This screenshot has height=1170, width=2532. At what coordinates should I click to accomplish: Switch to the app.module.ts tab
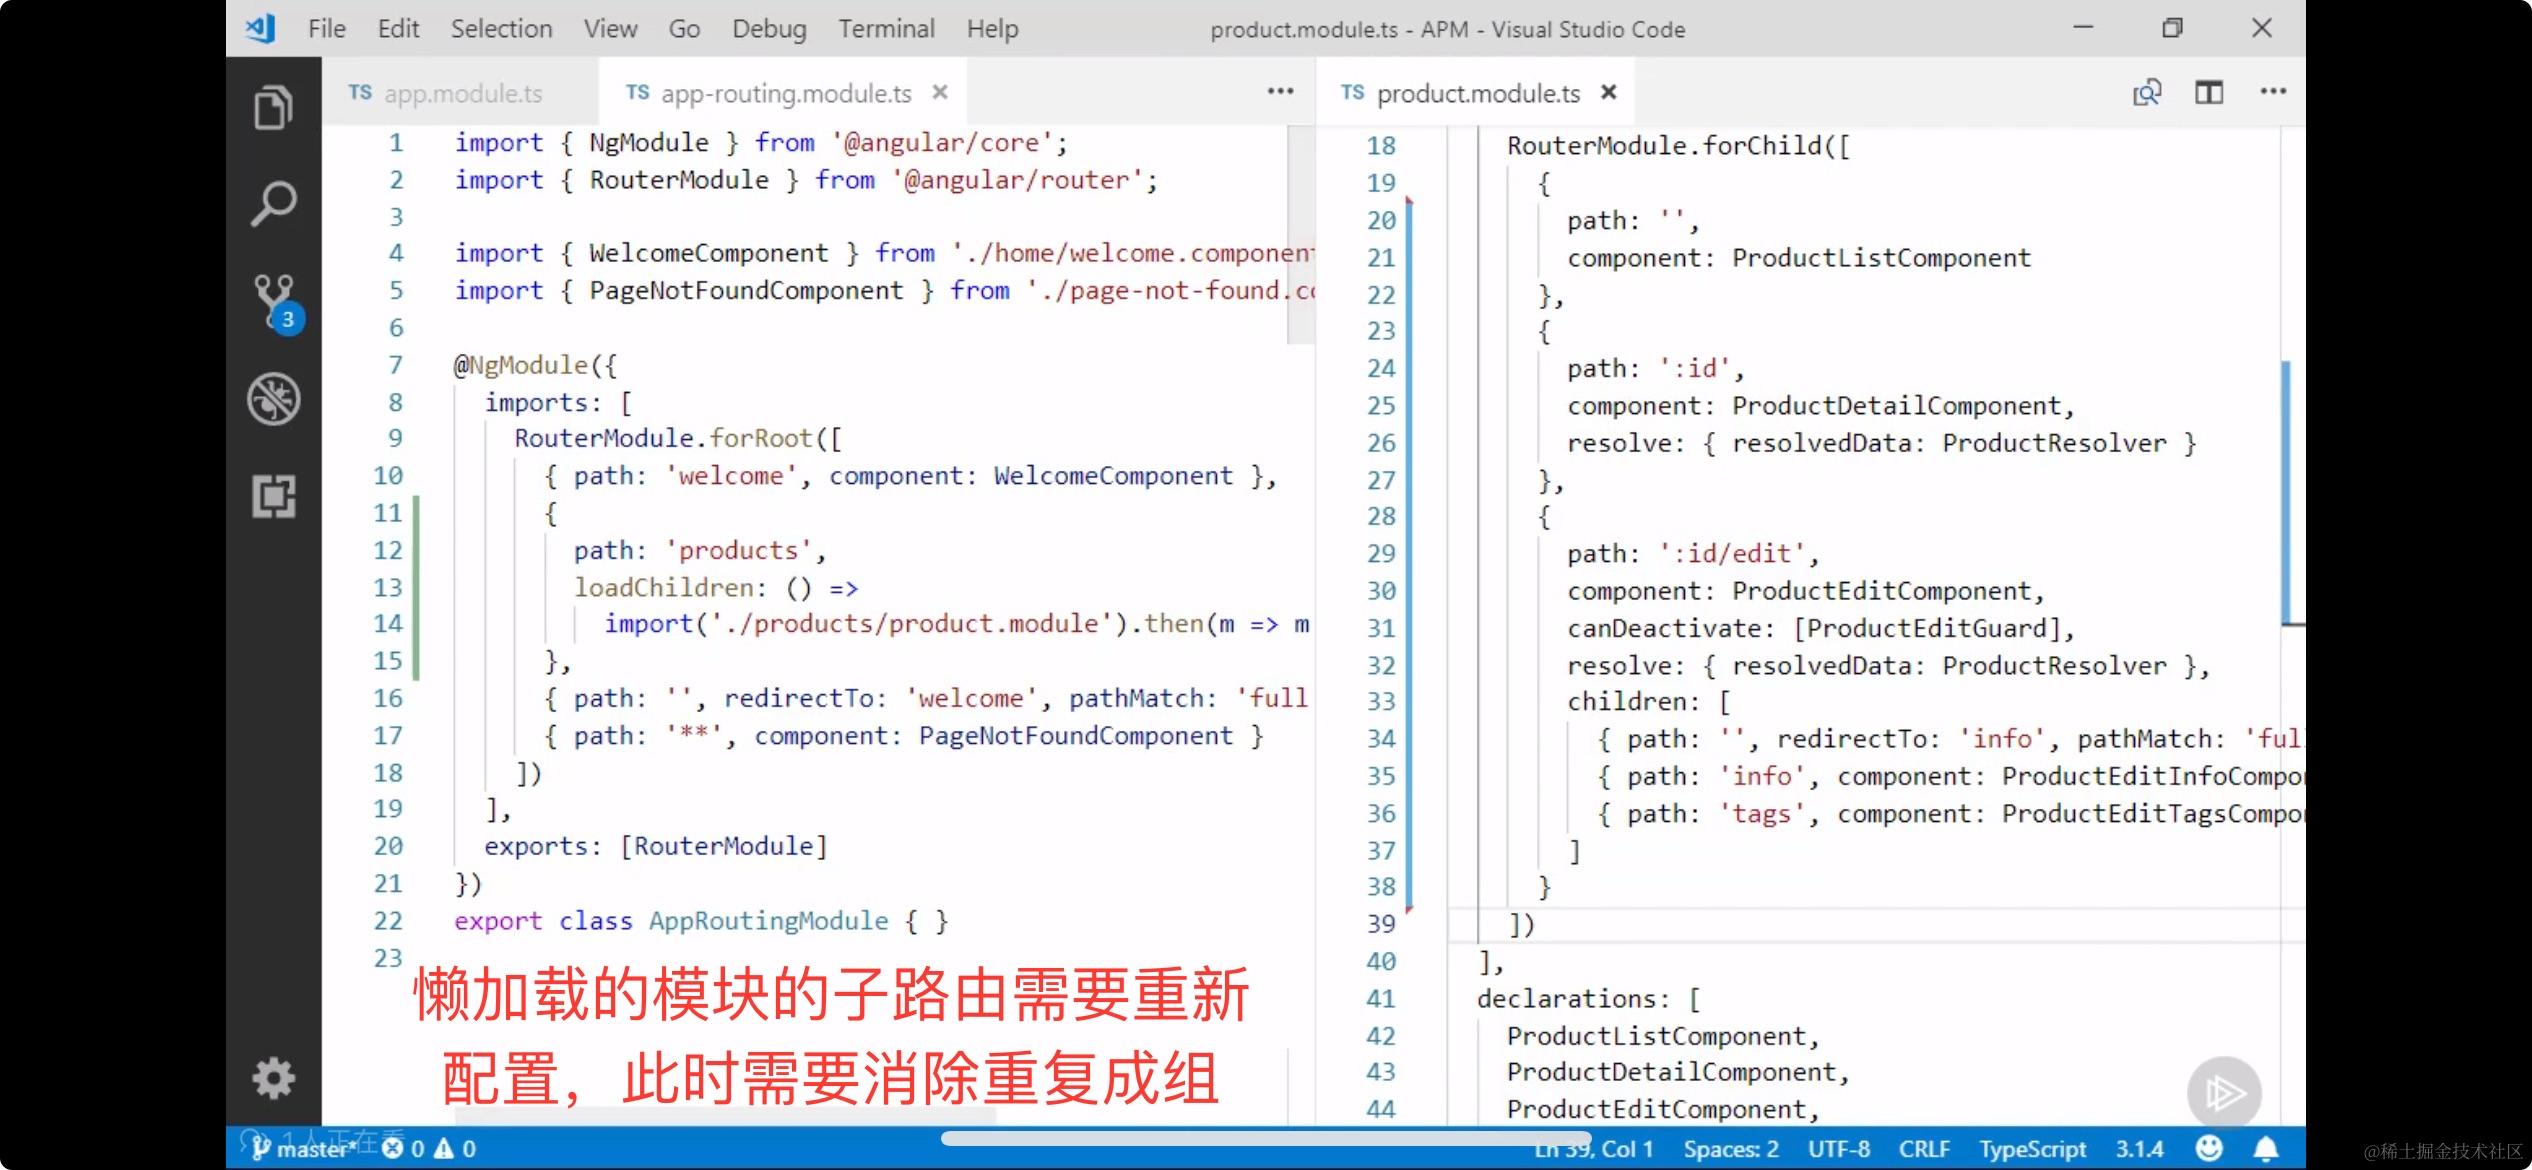(x=462, y=94)
